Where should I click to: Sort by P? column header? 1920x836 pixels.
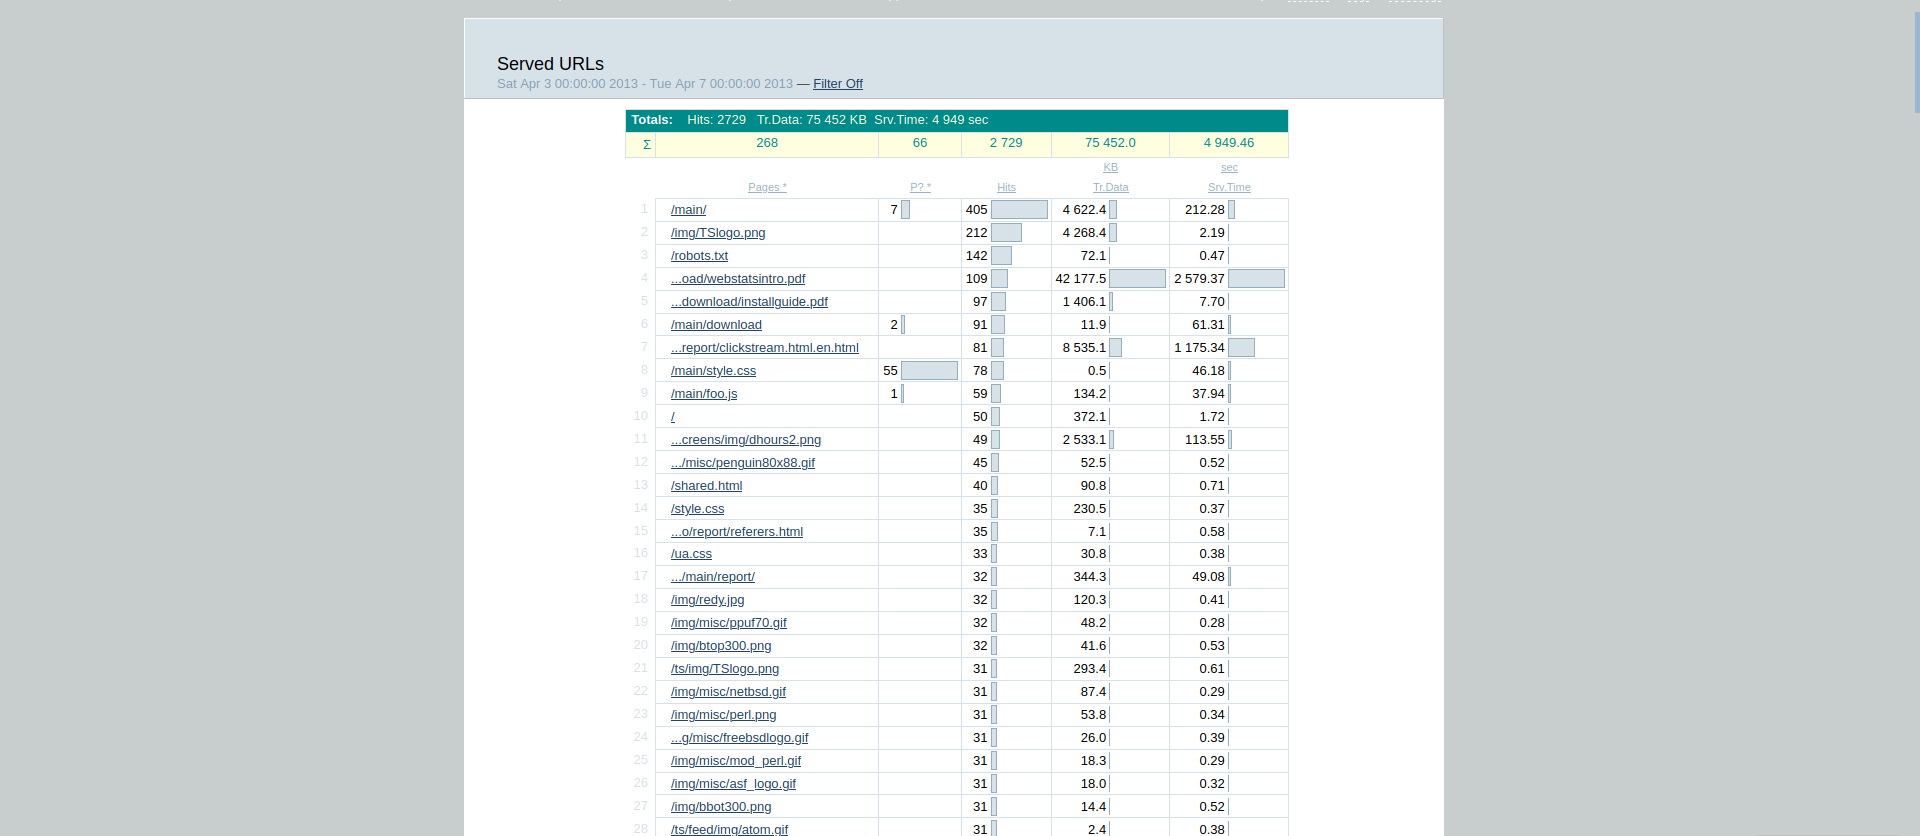coord(920,187)
